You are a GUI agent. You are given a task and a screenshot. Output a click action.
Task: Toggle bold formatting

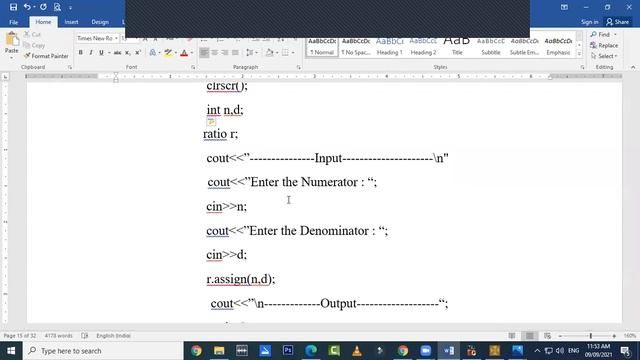tap(80, 53)
